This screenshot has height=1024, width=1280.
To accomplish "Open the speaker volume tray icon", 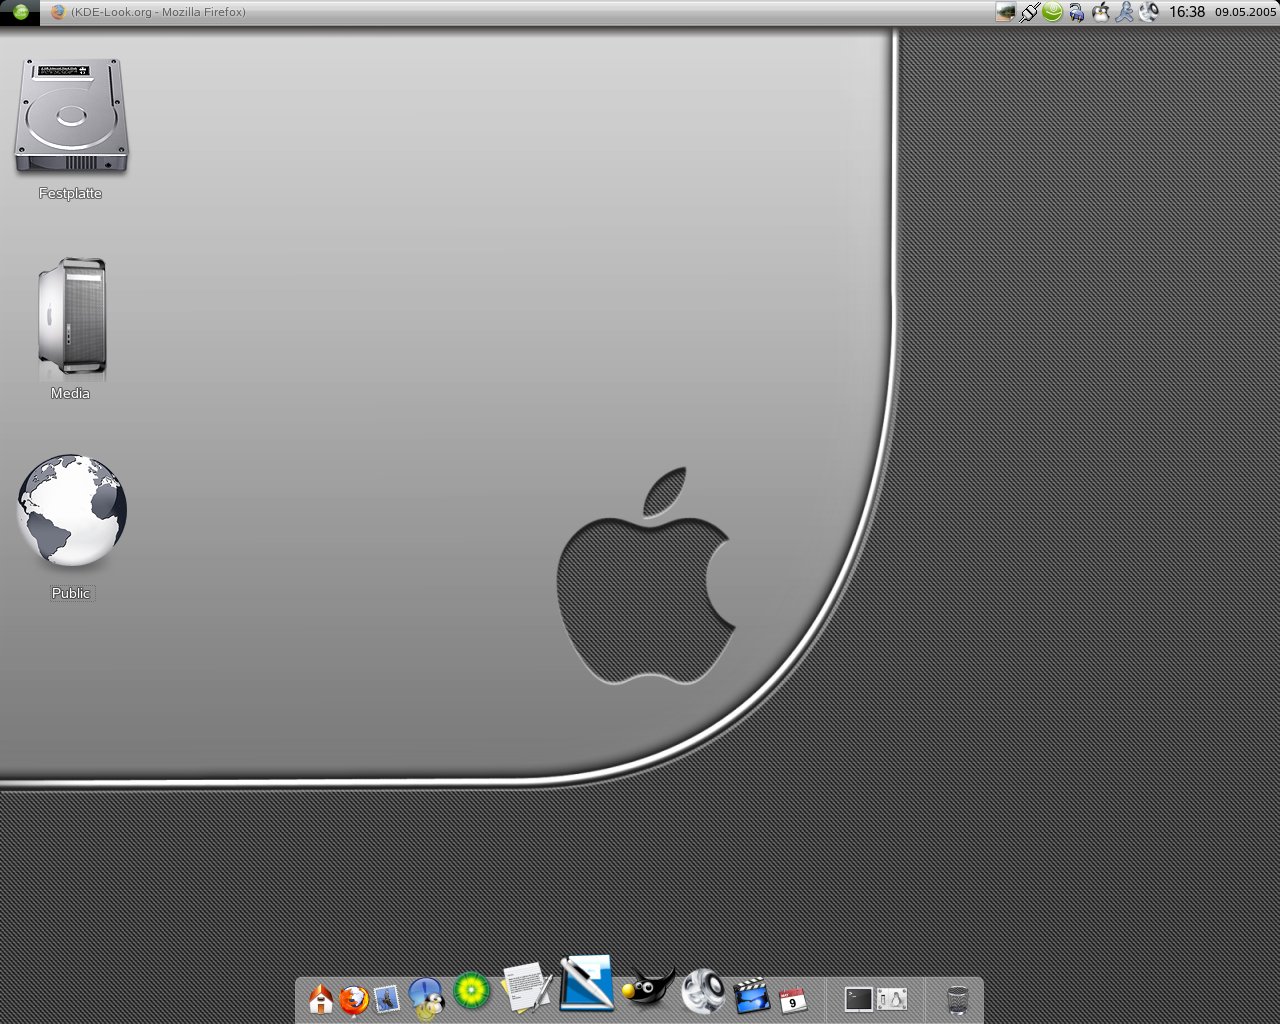I will [1149, 12].
